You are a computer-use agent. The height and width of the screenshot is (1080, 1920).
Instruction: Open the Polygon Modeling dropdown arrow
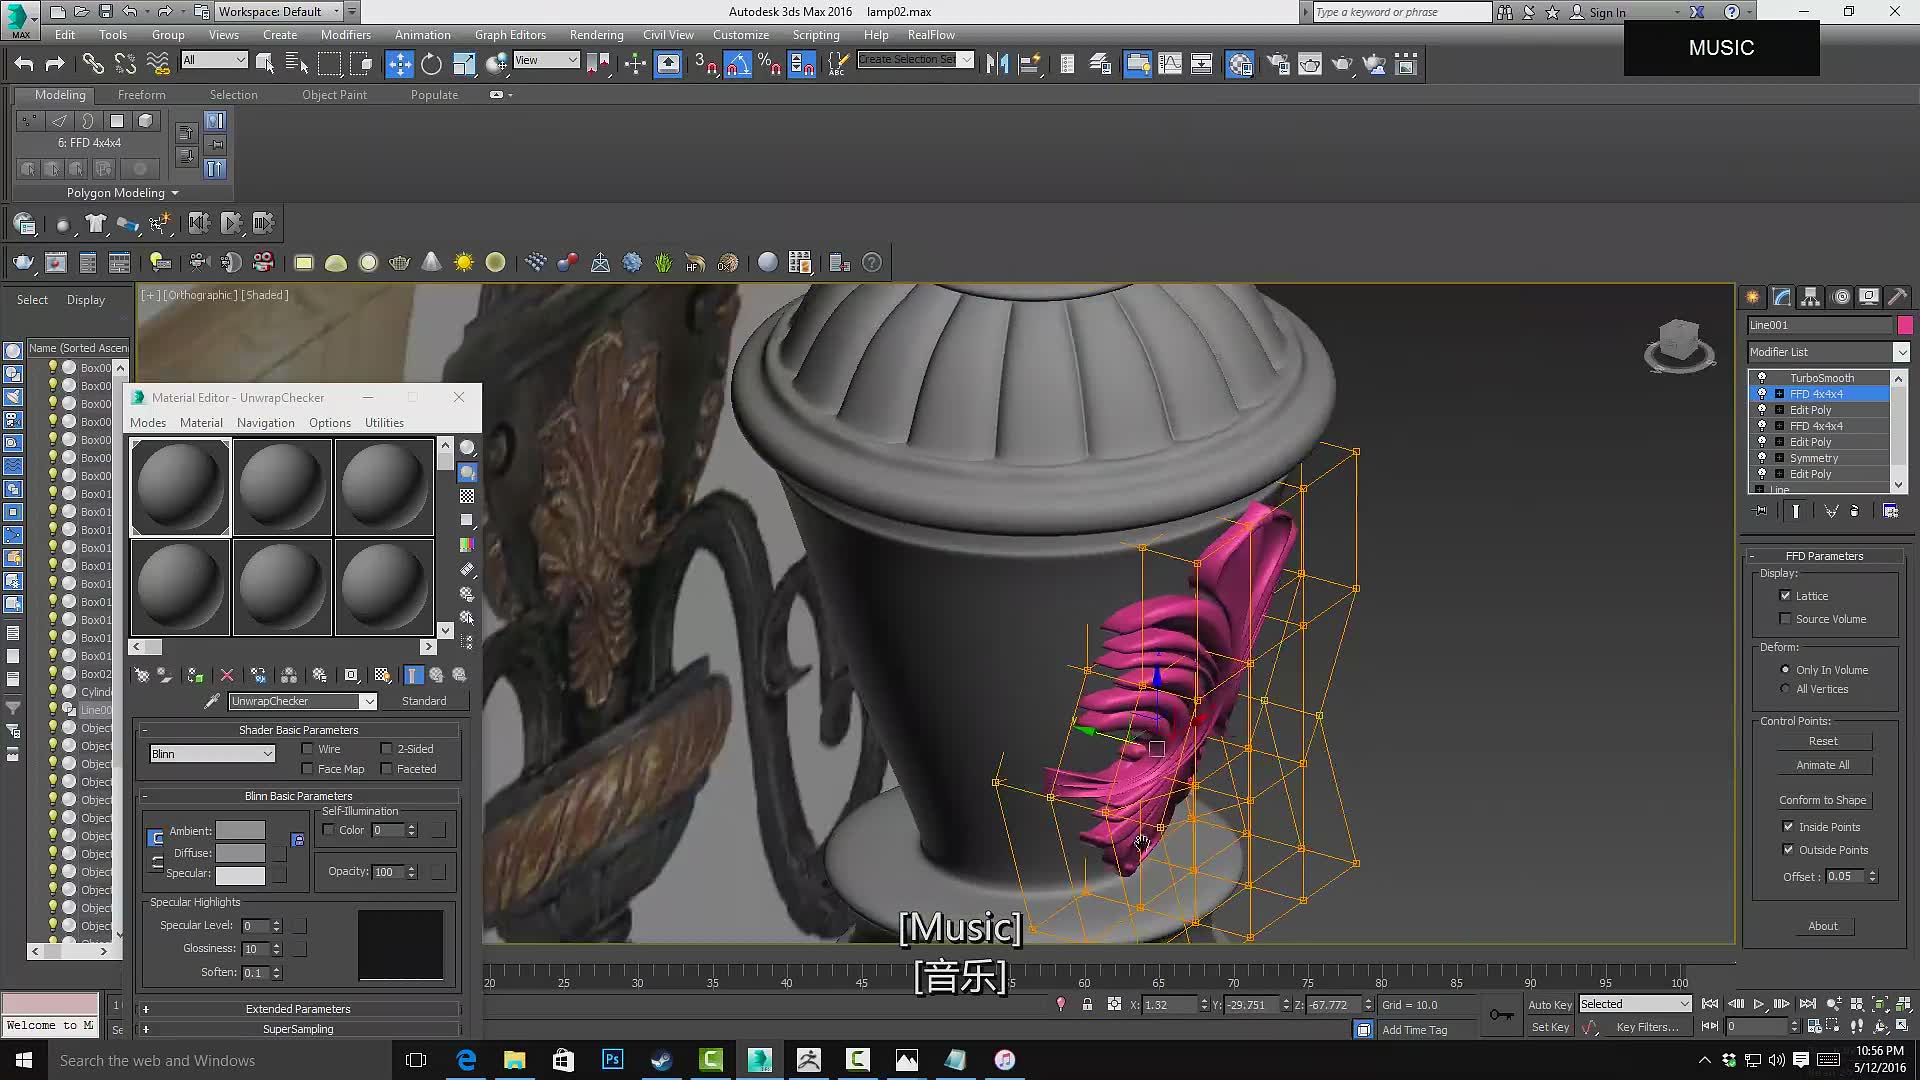(175, 193)
